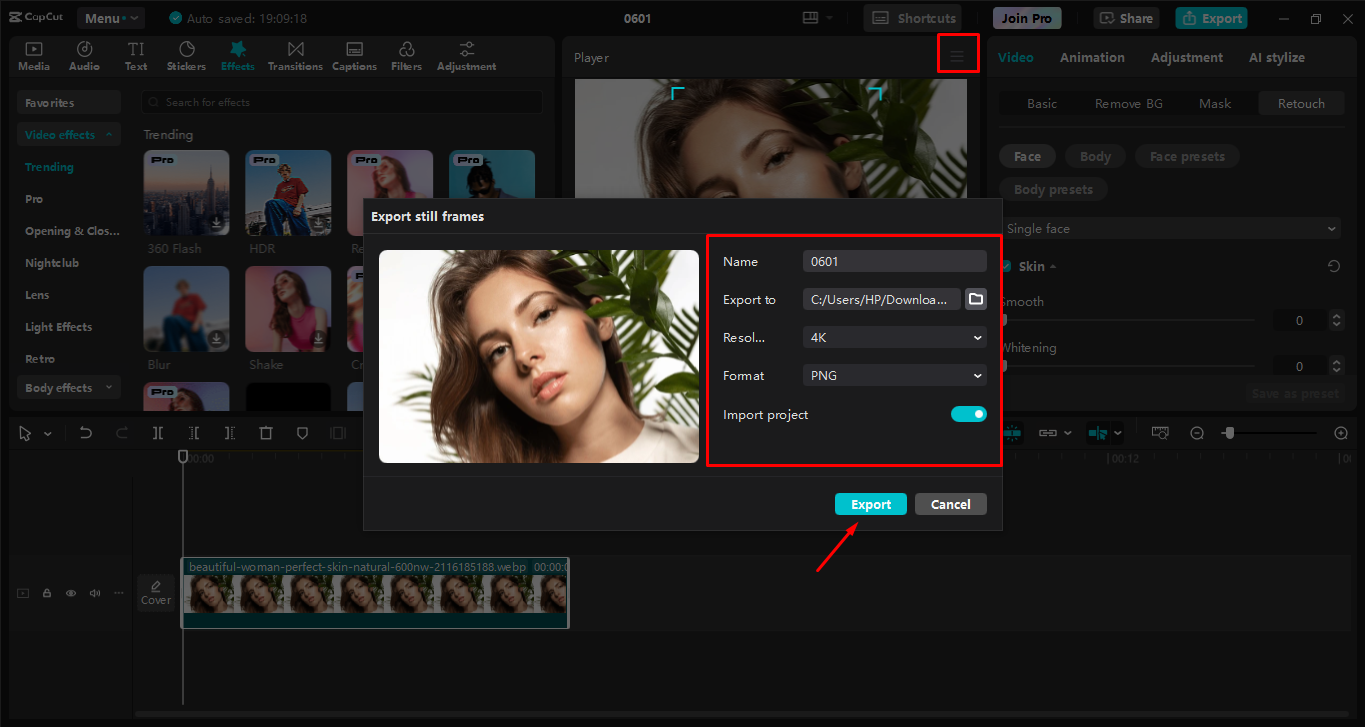Open the Filters panel

pos(406,56)
